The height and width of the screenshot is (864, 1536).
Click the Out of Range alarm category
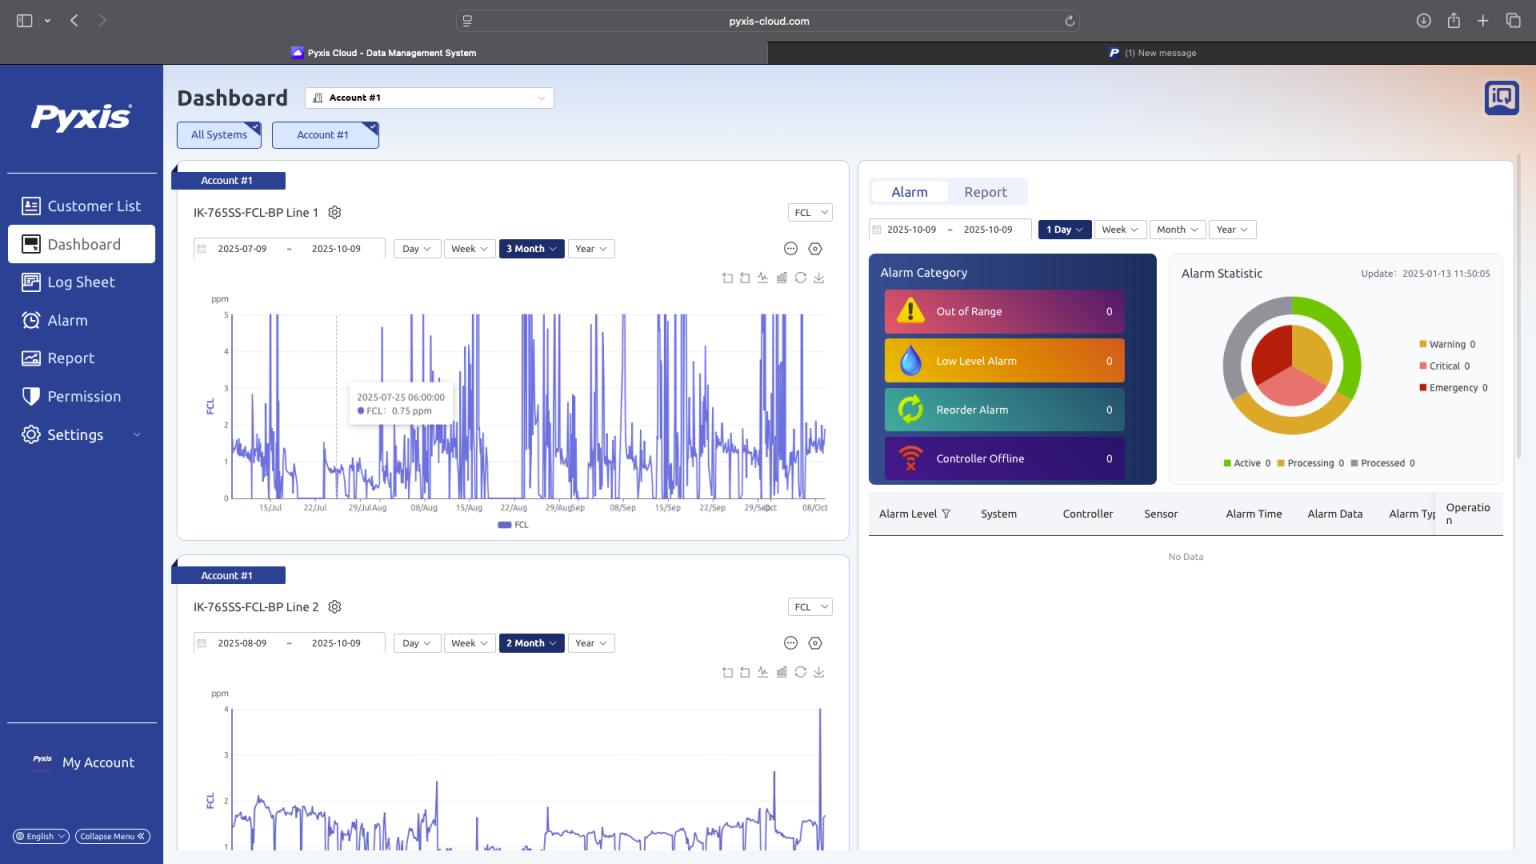[x=1003, y=311]
